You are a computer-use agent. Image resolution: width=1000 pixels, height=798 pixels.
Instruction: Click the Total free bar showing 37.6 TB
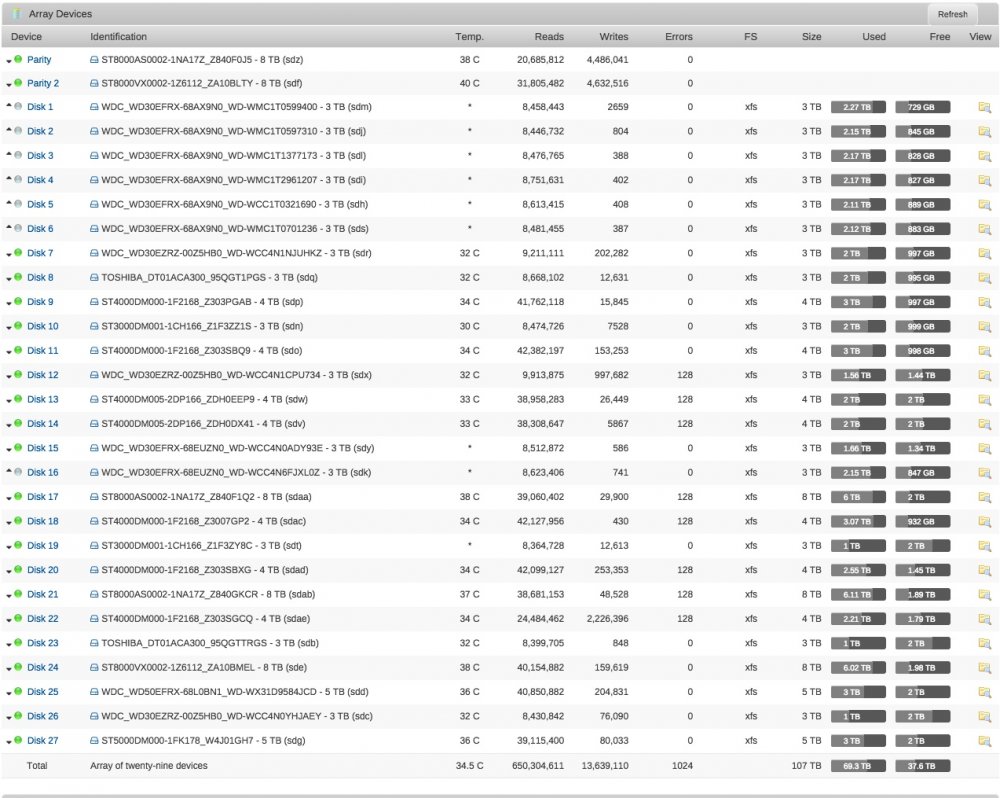[922, 765]
